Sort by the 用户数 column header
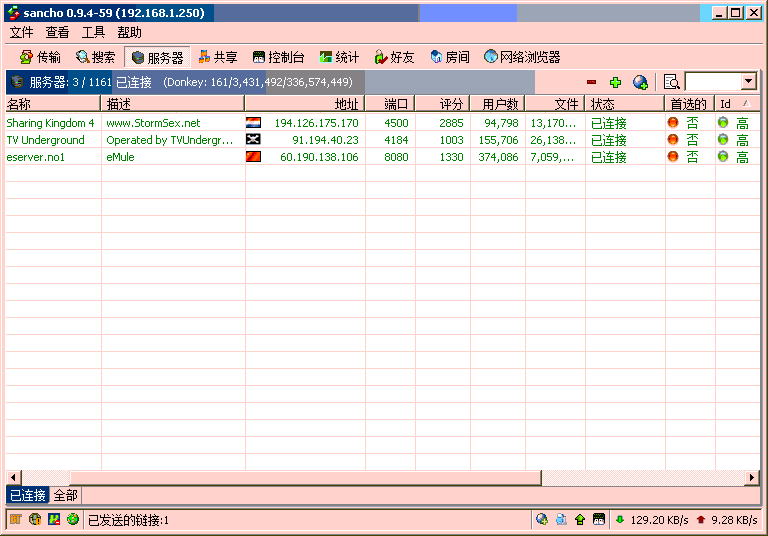The image size is (768, 536). [497, 104]
